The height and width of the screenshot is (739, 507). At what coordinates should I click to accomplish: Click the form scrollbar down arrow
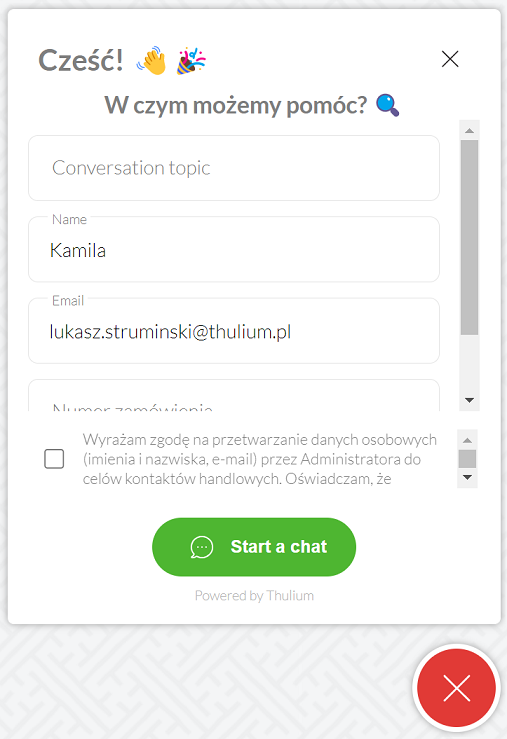[469, 400]
